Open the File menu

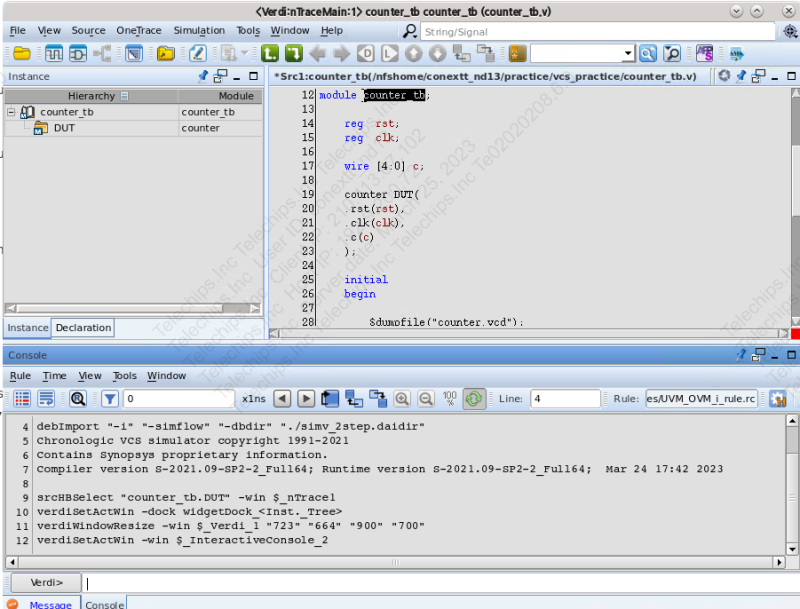17,31
